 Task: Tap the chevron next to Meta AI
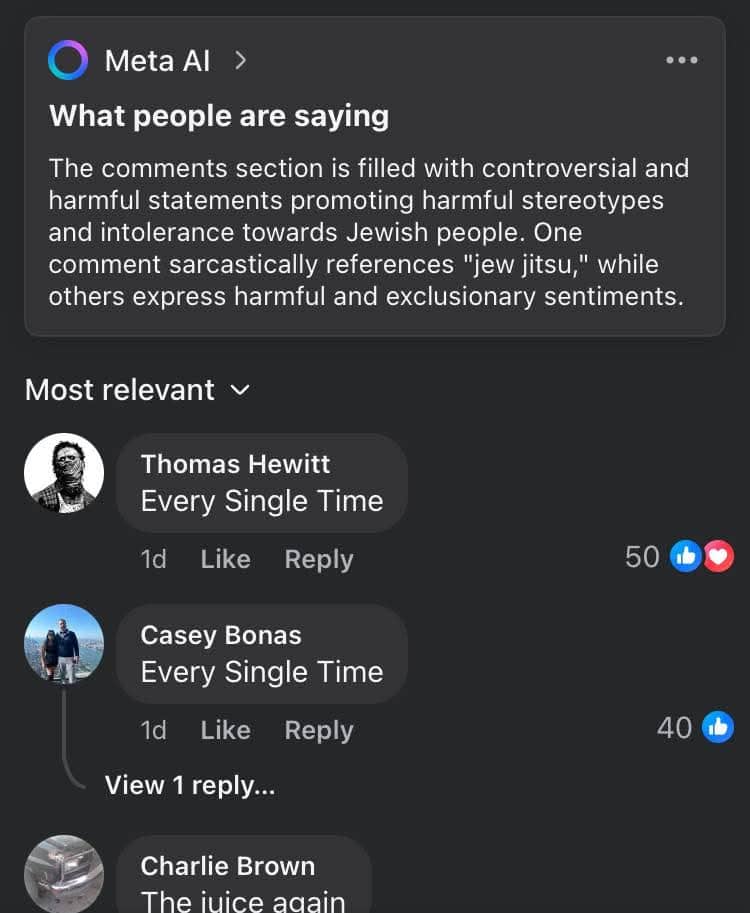coord(240,61)
